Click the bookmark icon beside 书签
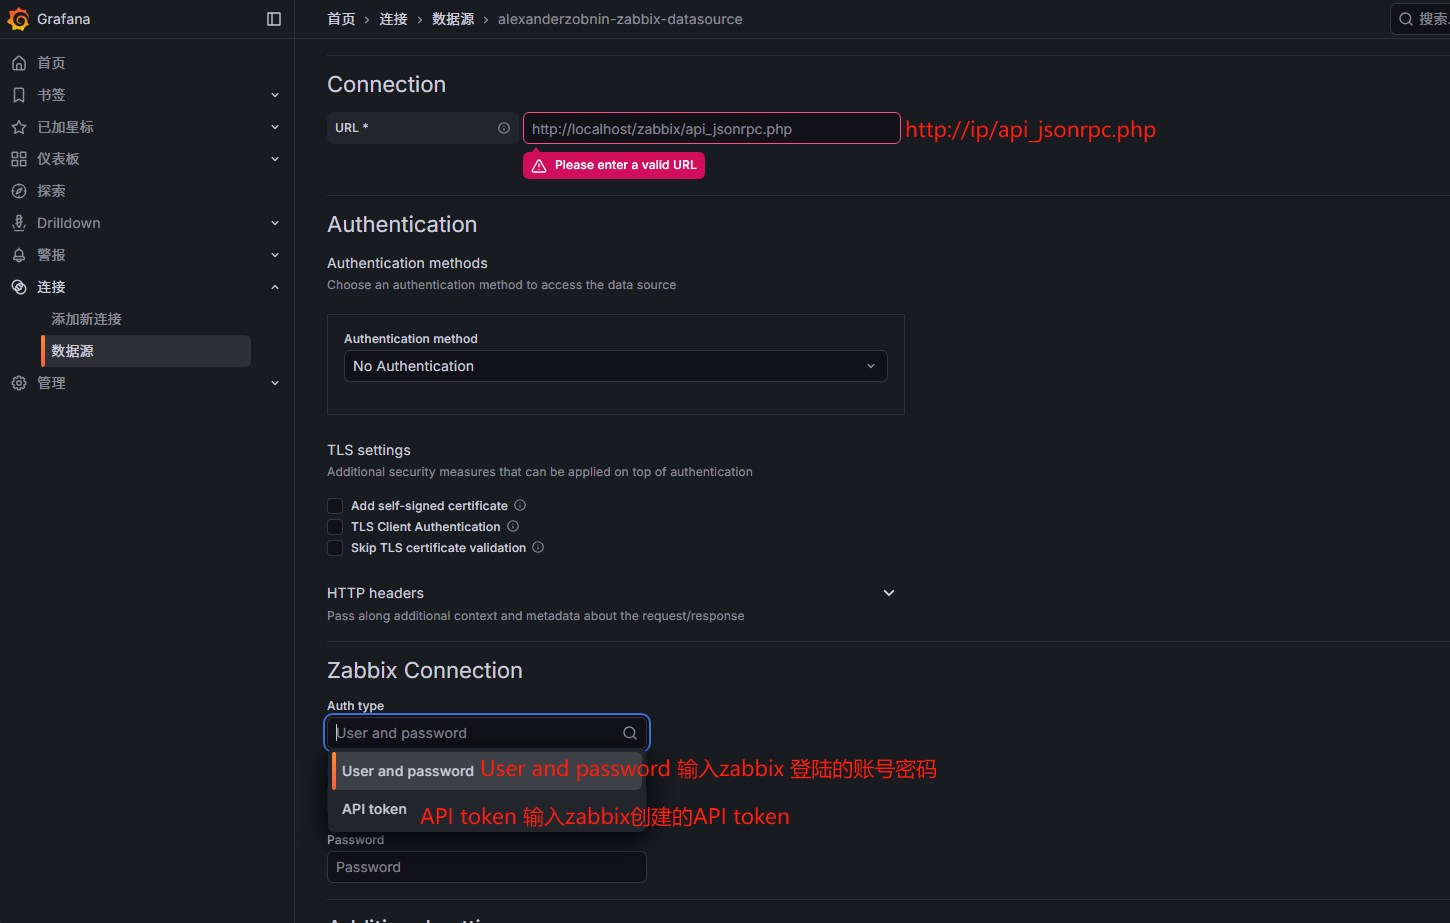Image resolution: width=1450 pixels, height=923 pixels. coord(19,95)
